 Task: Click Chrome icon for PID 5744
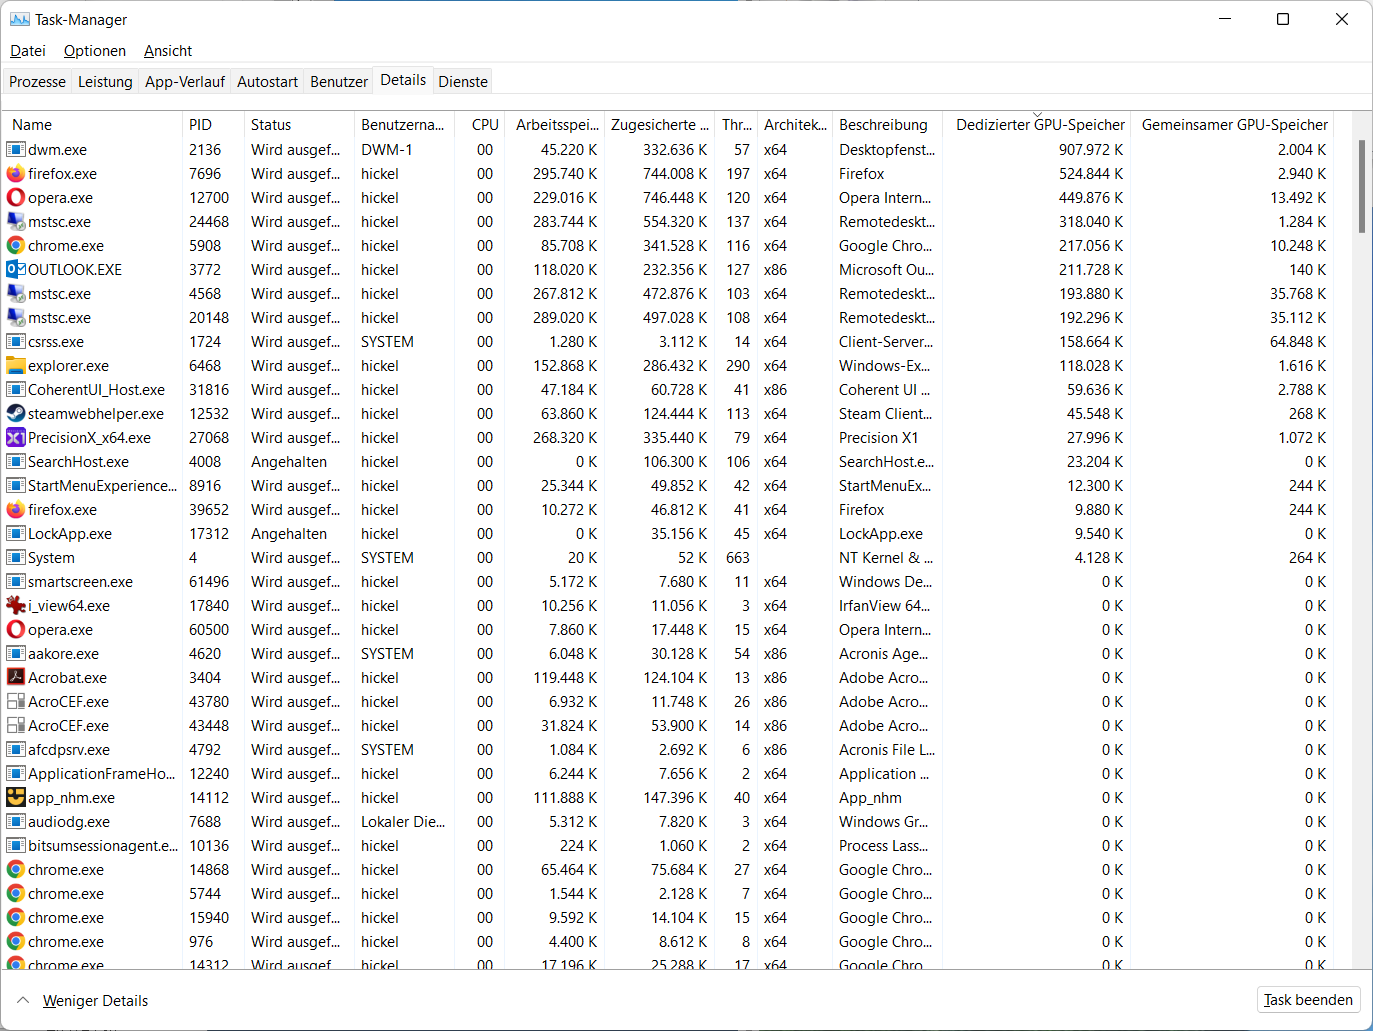click(x=16, y=894)
